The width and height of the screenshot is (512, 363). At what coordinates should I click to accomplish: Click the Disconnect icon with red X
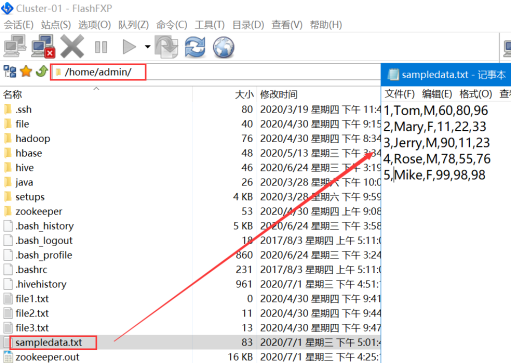point(43,46)
